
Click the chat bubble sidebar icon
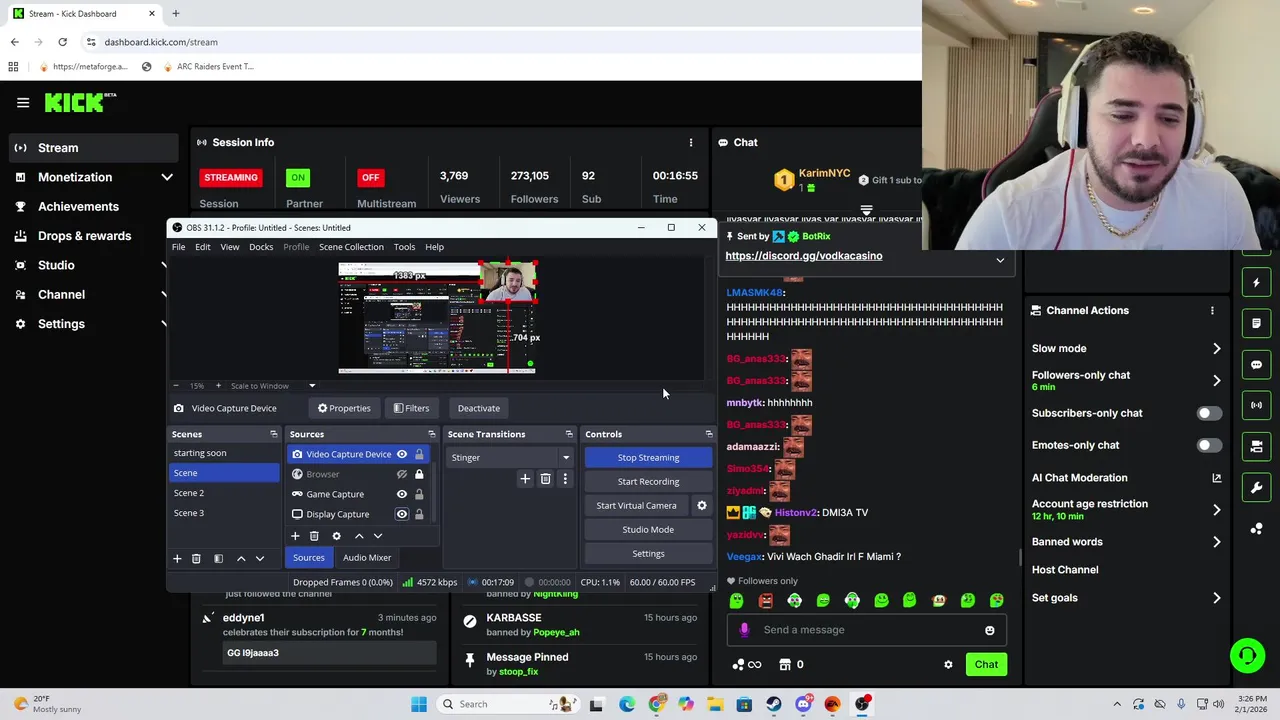tap(1256, 364)
